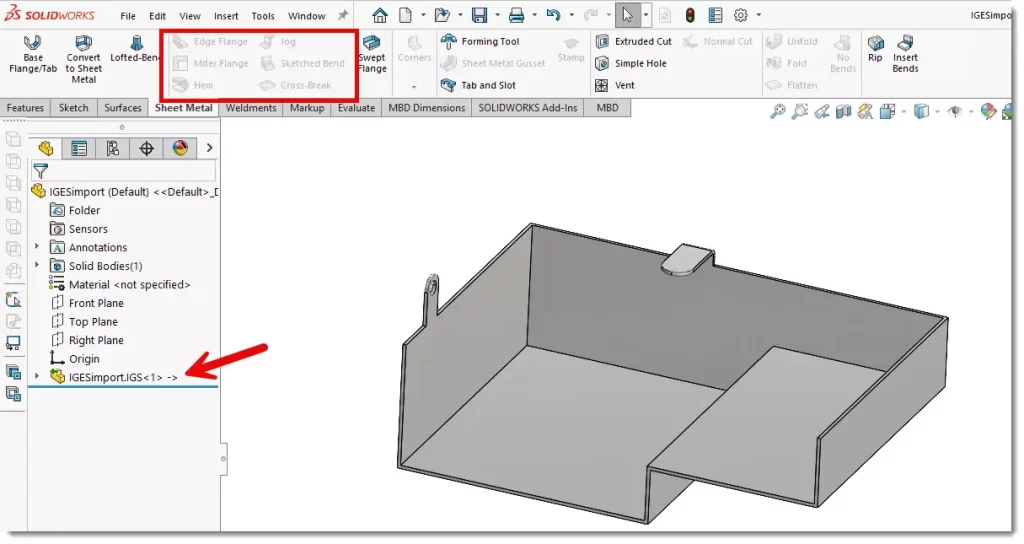Expand the IGESimport.IGS<1> feature node
Viewport: 1024px width, 544px height.
point(37,377)
